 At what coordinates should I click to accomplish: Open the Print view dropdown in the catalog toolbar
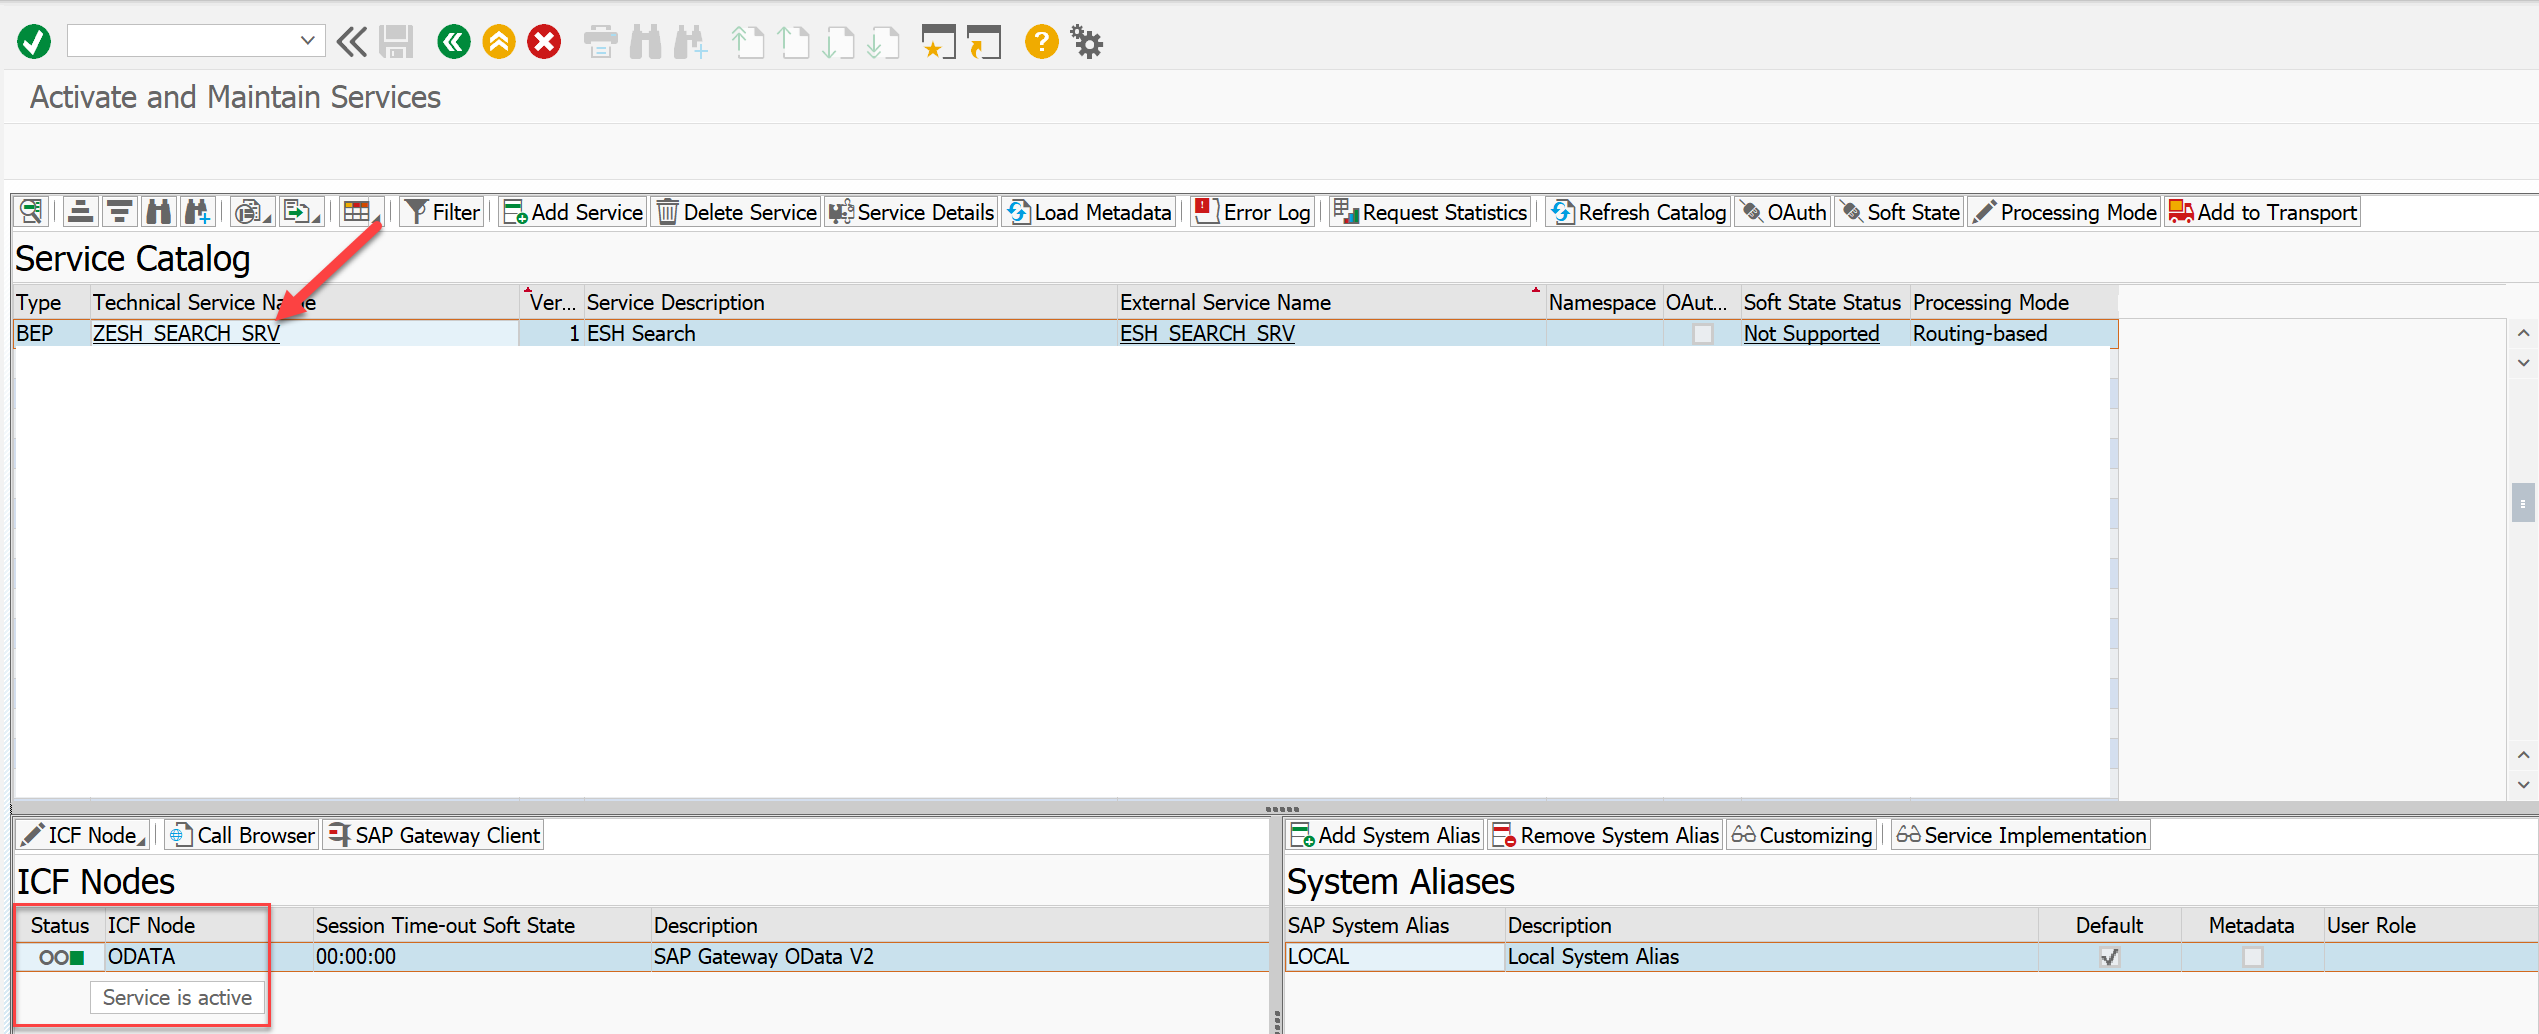tap(252, 212)
